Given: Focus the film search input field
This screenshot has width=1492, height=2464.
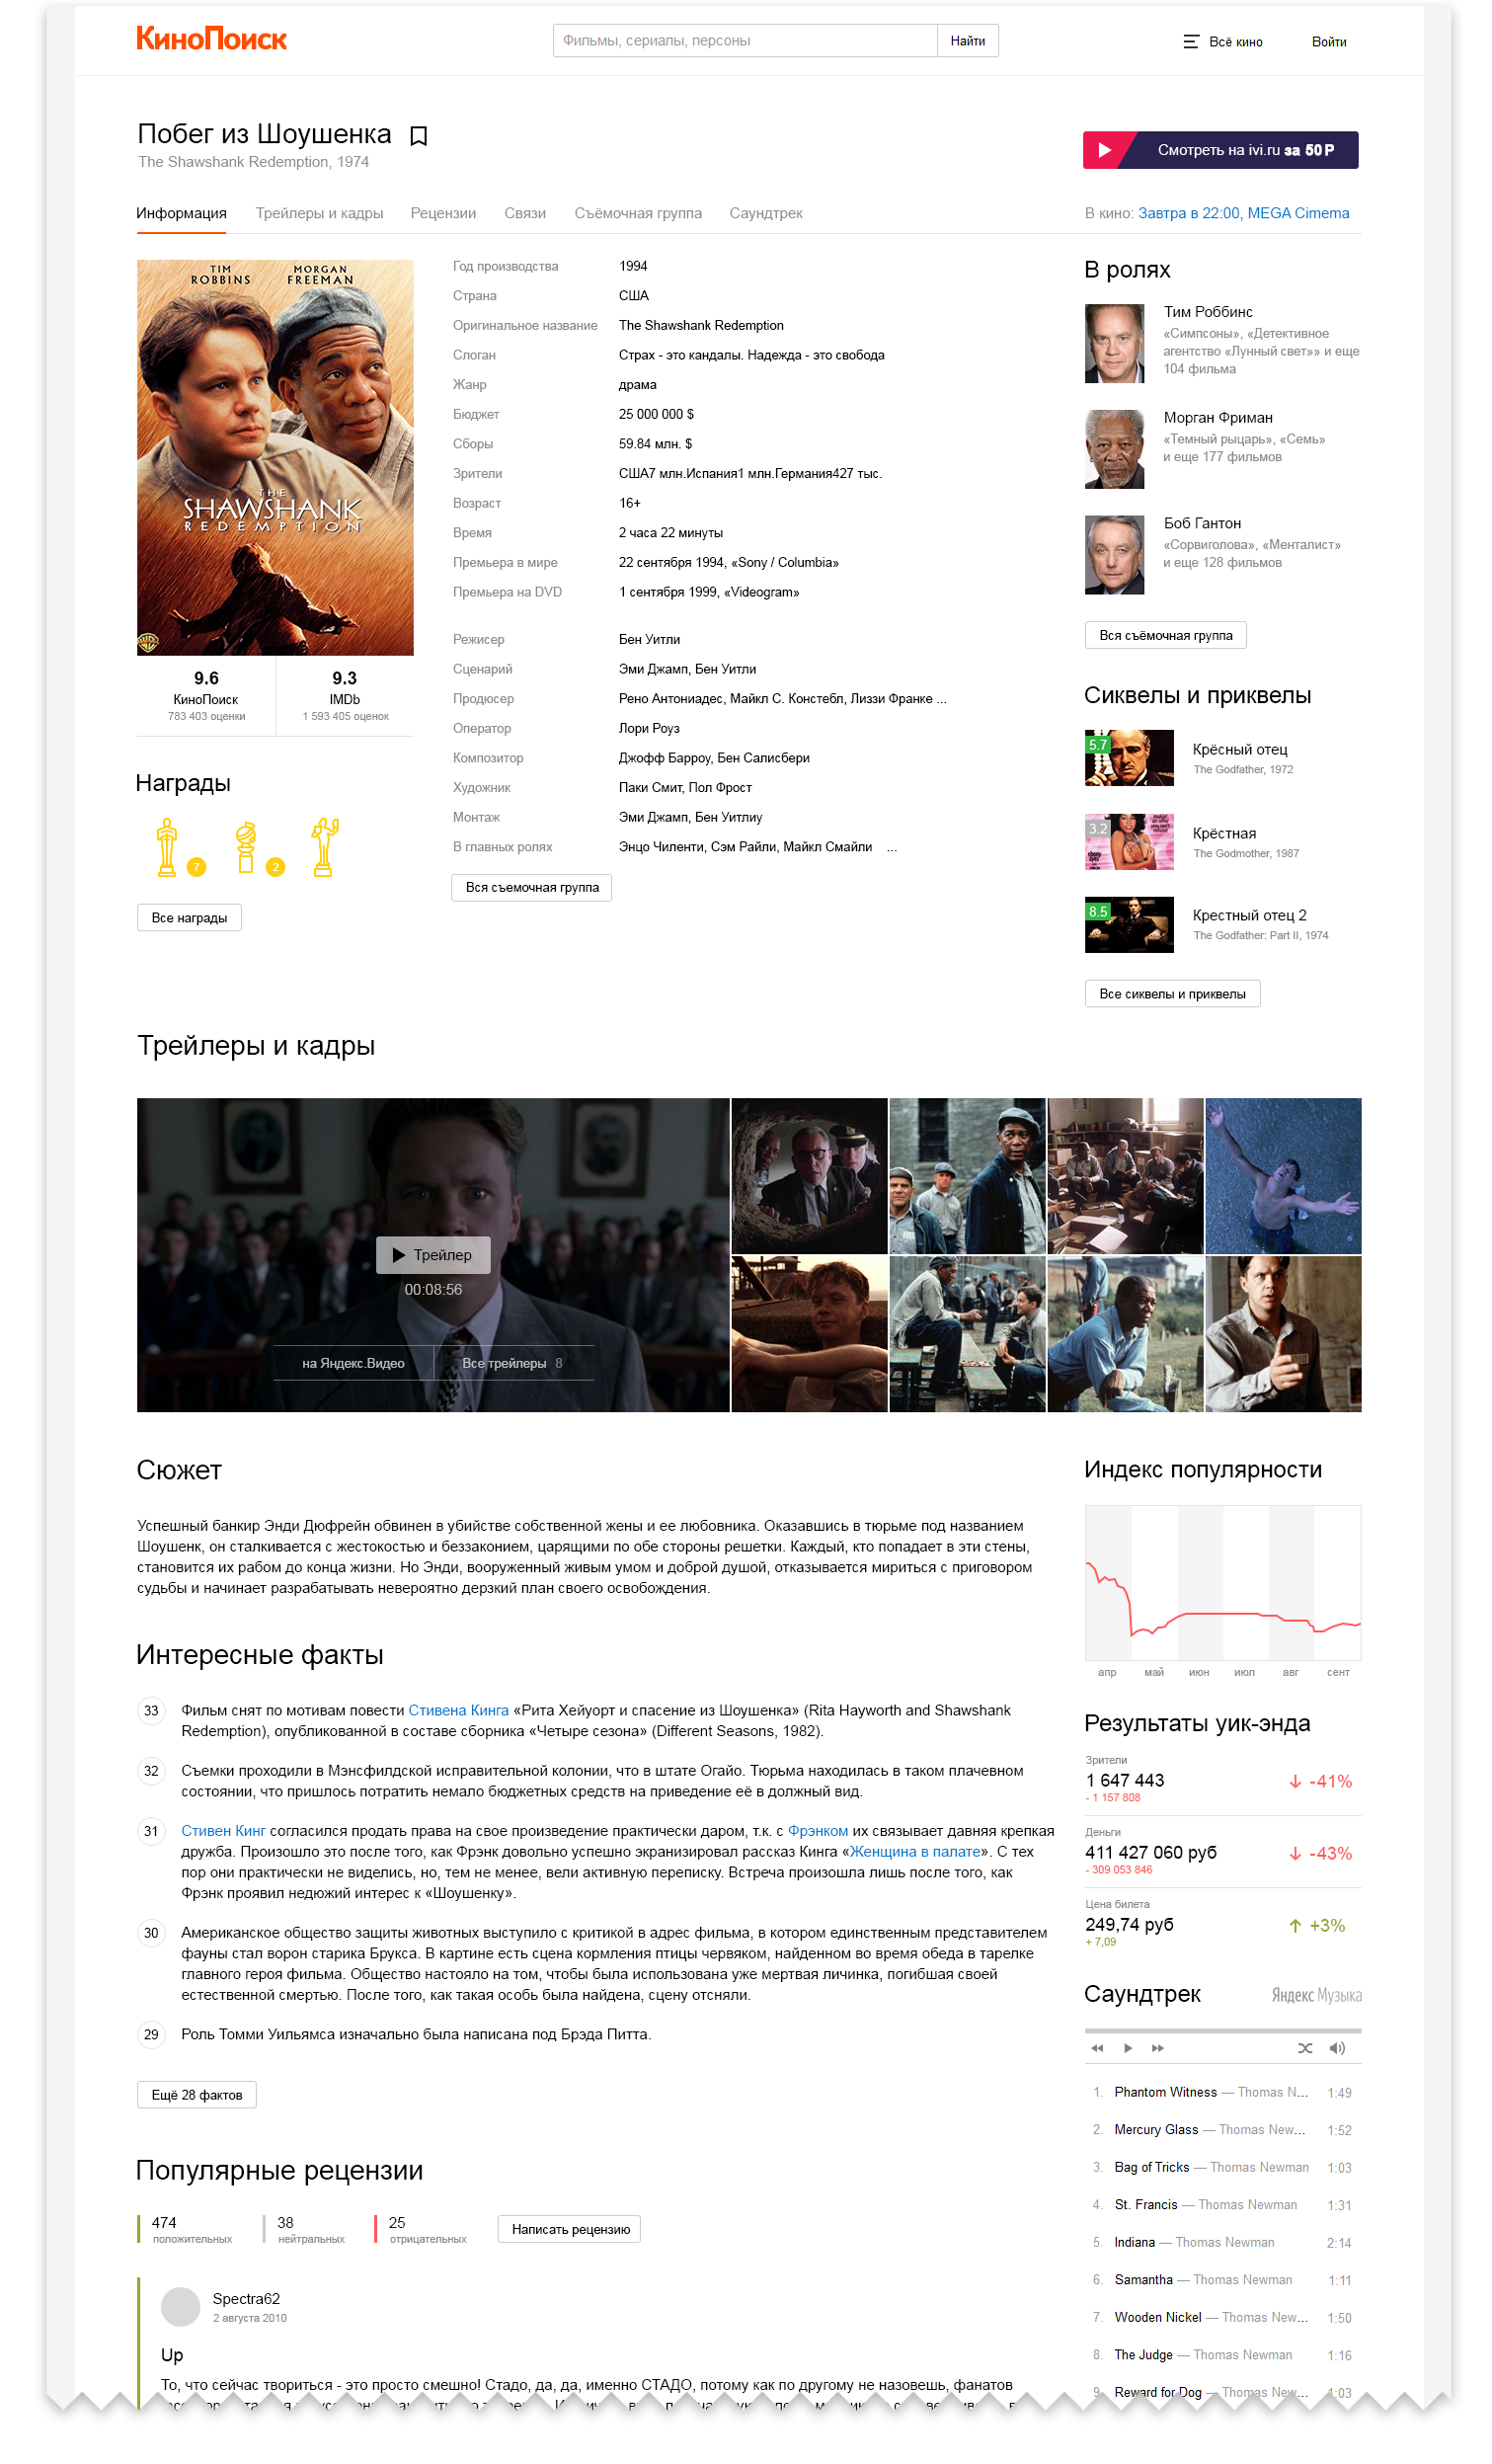Looking at the screenshot, I should [745, 41].
